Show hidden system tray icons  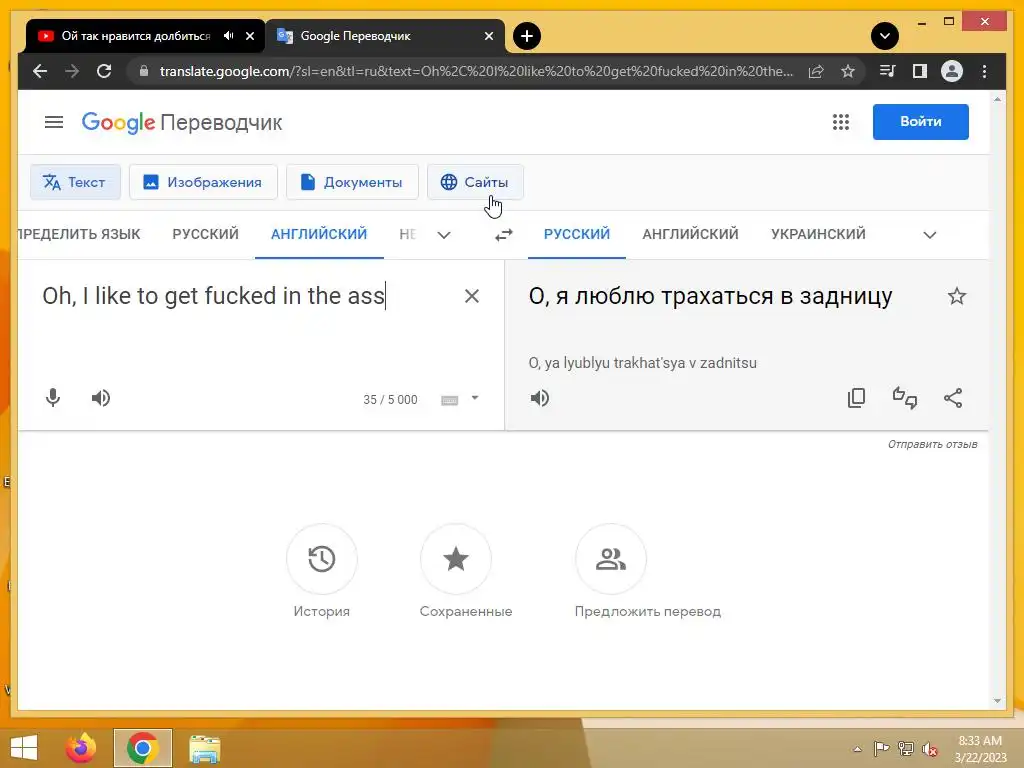[857, 749]
